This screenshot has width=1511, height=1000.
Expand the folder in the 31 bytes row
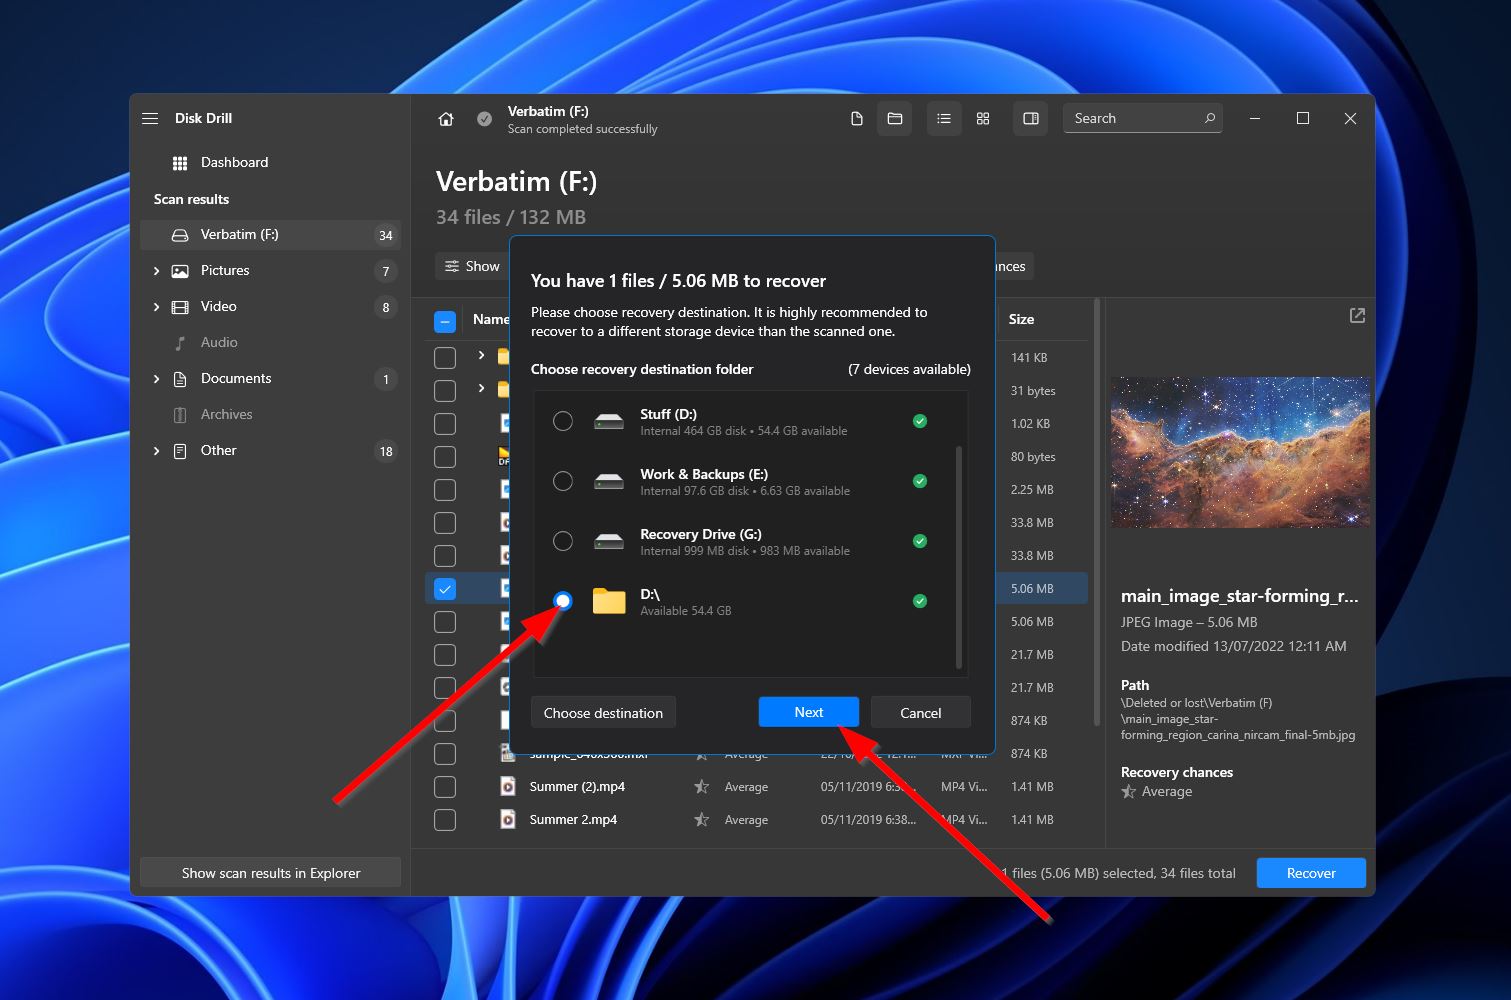pos(481,388)
